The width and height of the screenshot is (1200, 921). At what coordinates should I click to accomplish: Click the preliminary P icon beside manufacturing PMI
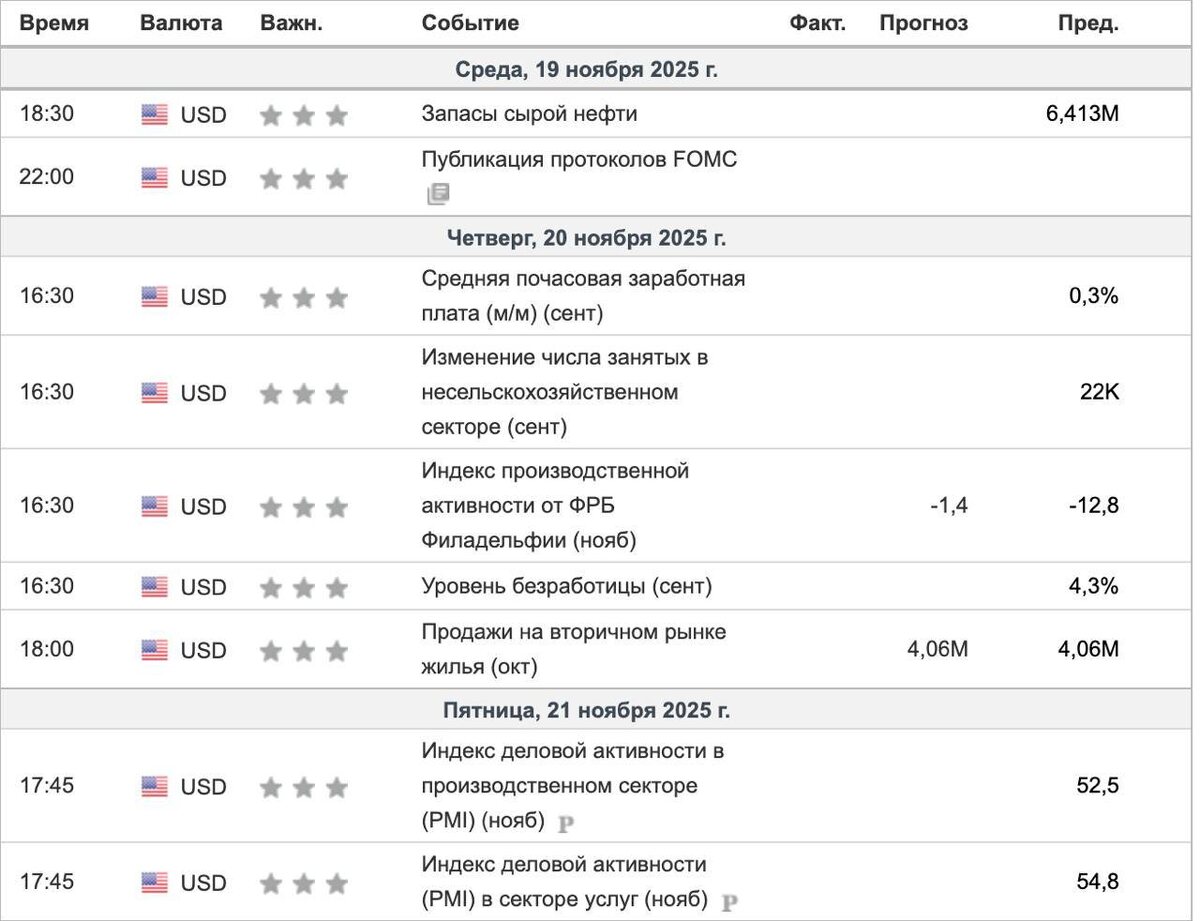click(x=566, y=824)
